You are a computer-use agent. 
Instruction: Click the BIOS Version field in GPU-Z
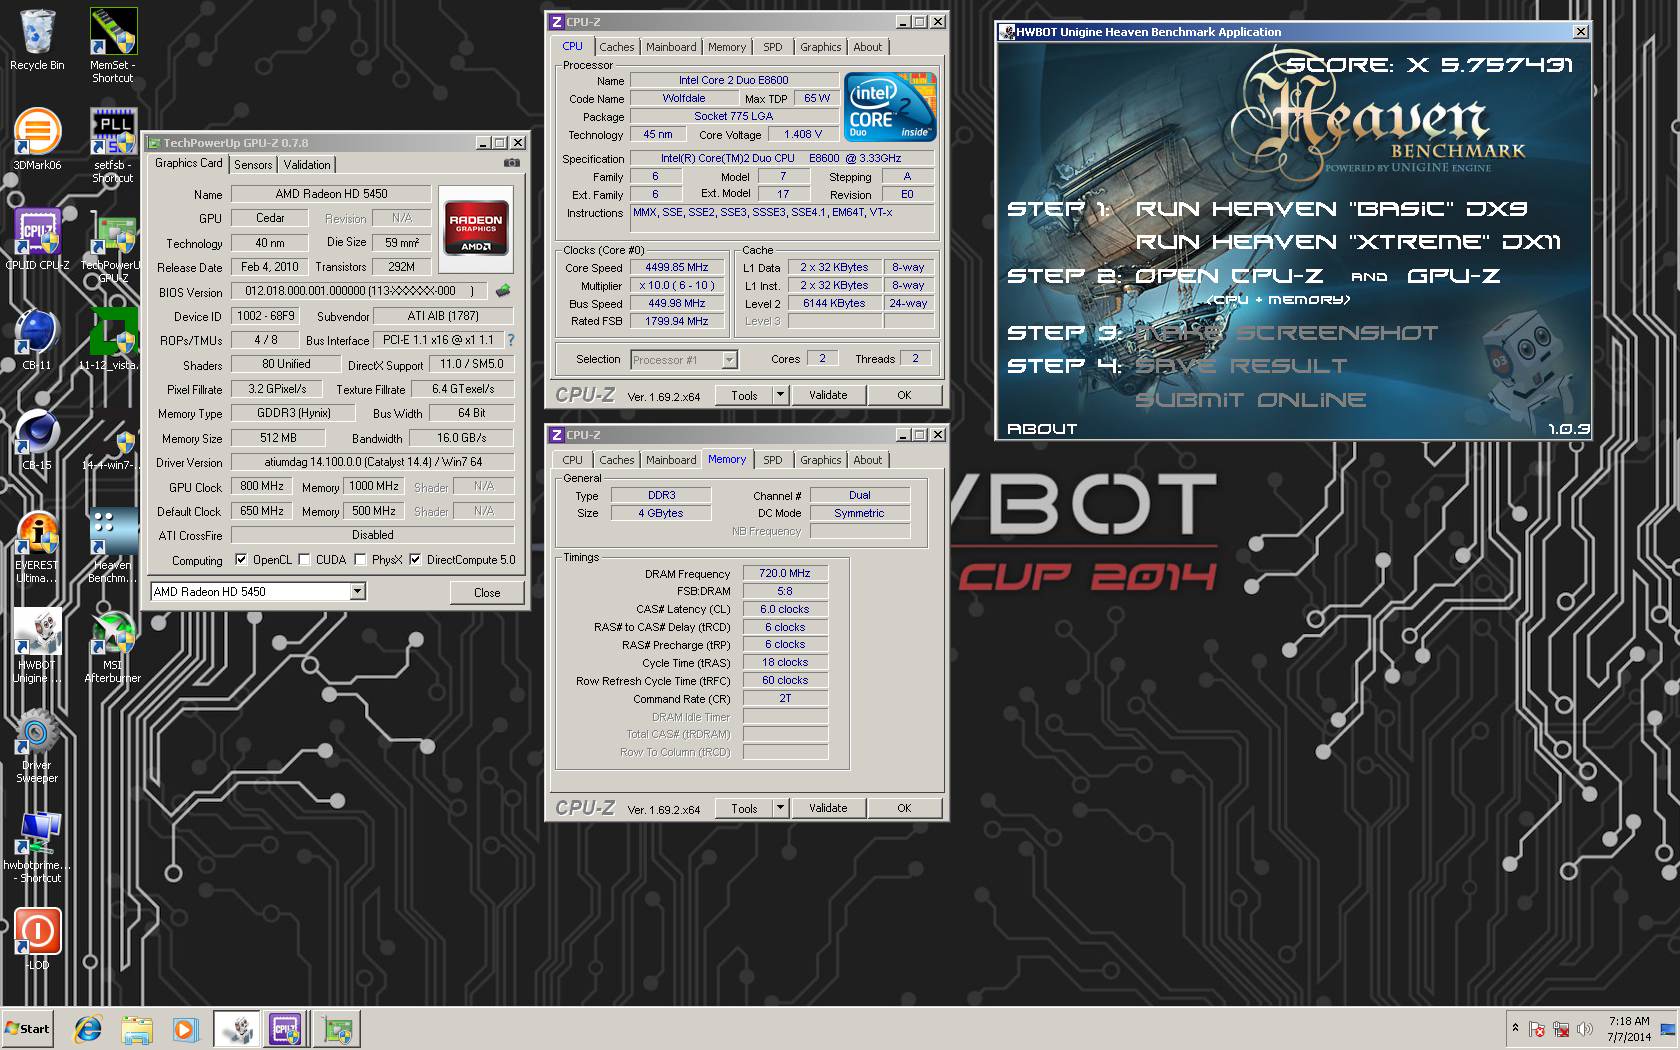[x=359, y=291]
